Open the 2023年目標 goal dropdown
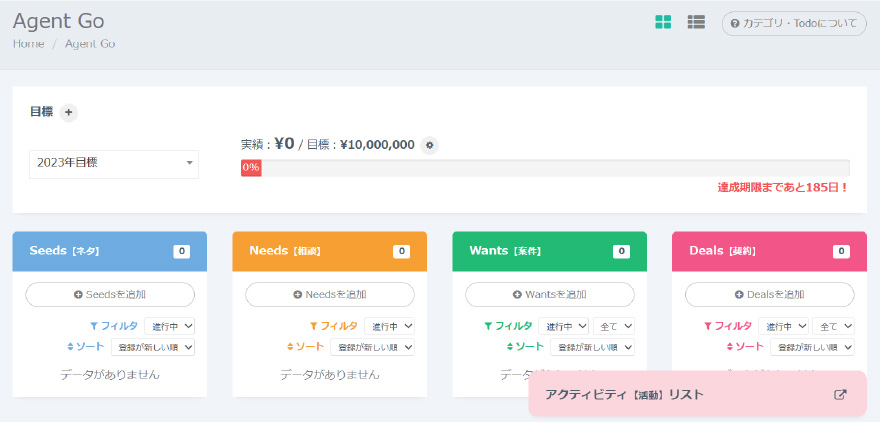Image resolution: width=881 pixels, height=423 pixels. point(114,163)
